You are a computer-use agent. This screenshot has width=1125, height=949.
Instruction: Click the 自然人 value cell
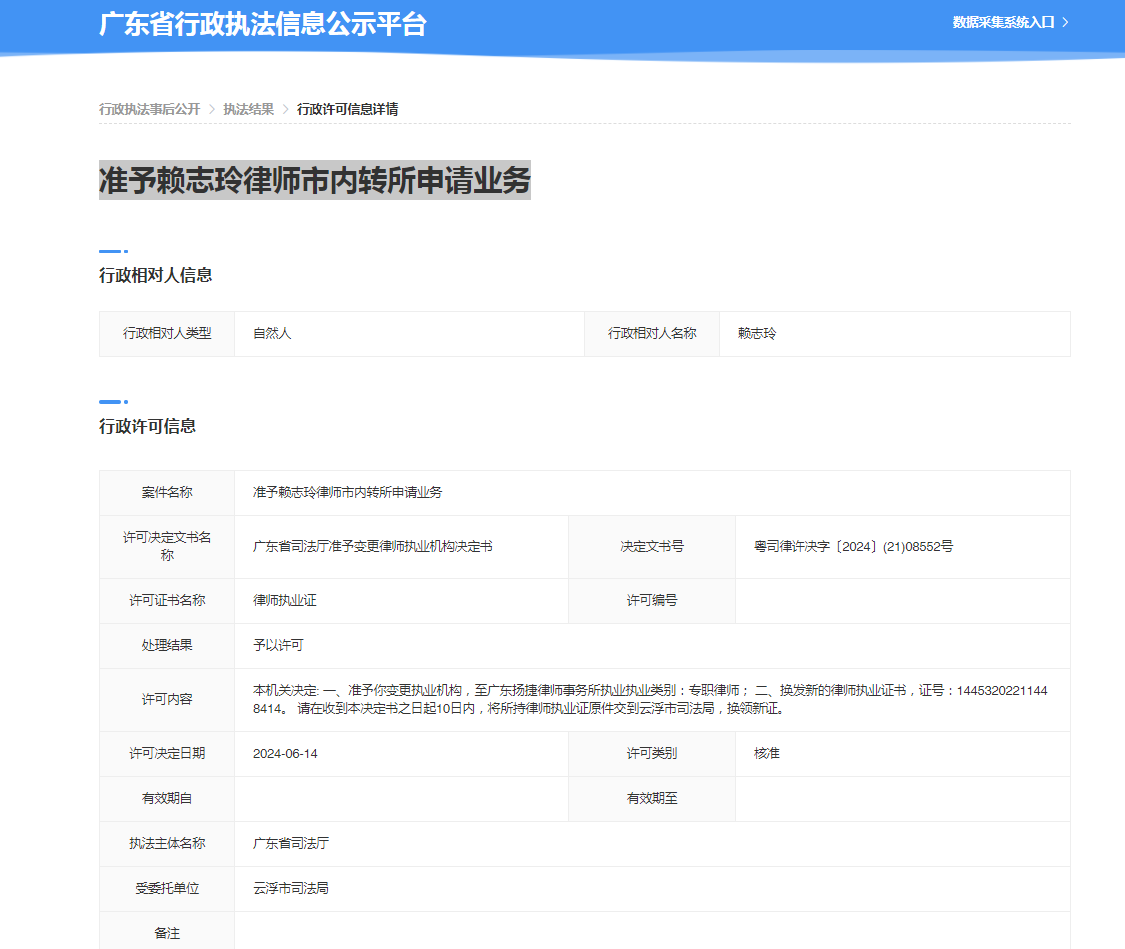point(272,333)
